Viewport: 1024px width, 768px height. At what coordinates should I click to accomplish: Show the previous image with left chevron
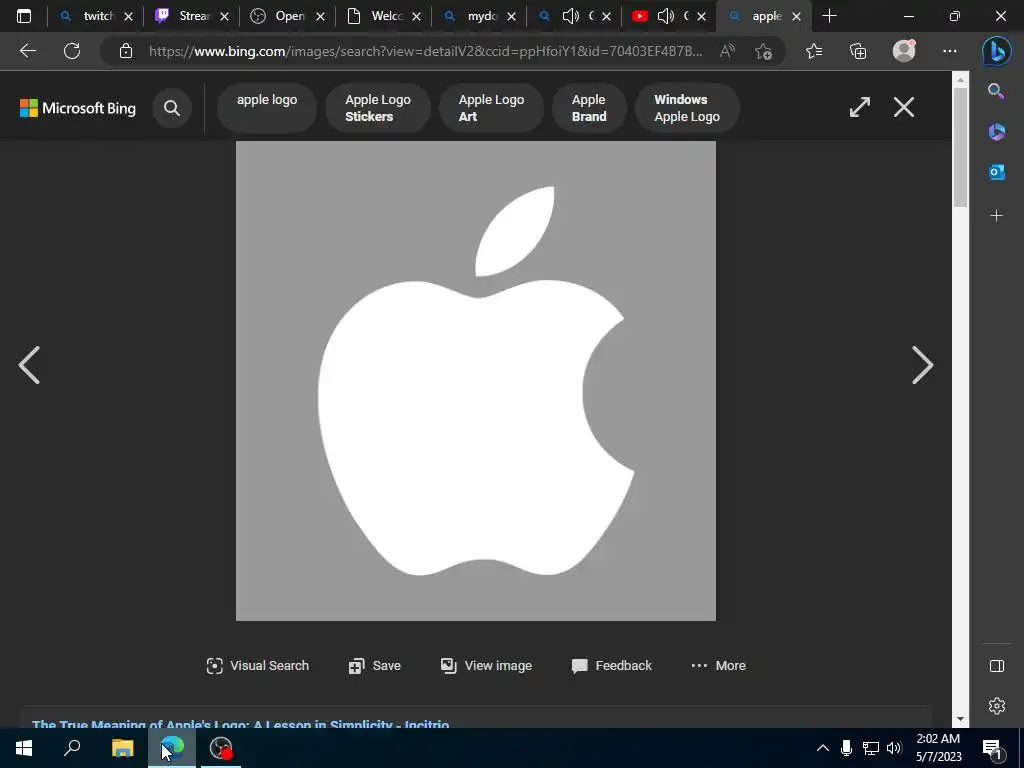(x=29, y=365)
